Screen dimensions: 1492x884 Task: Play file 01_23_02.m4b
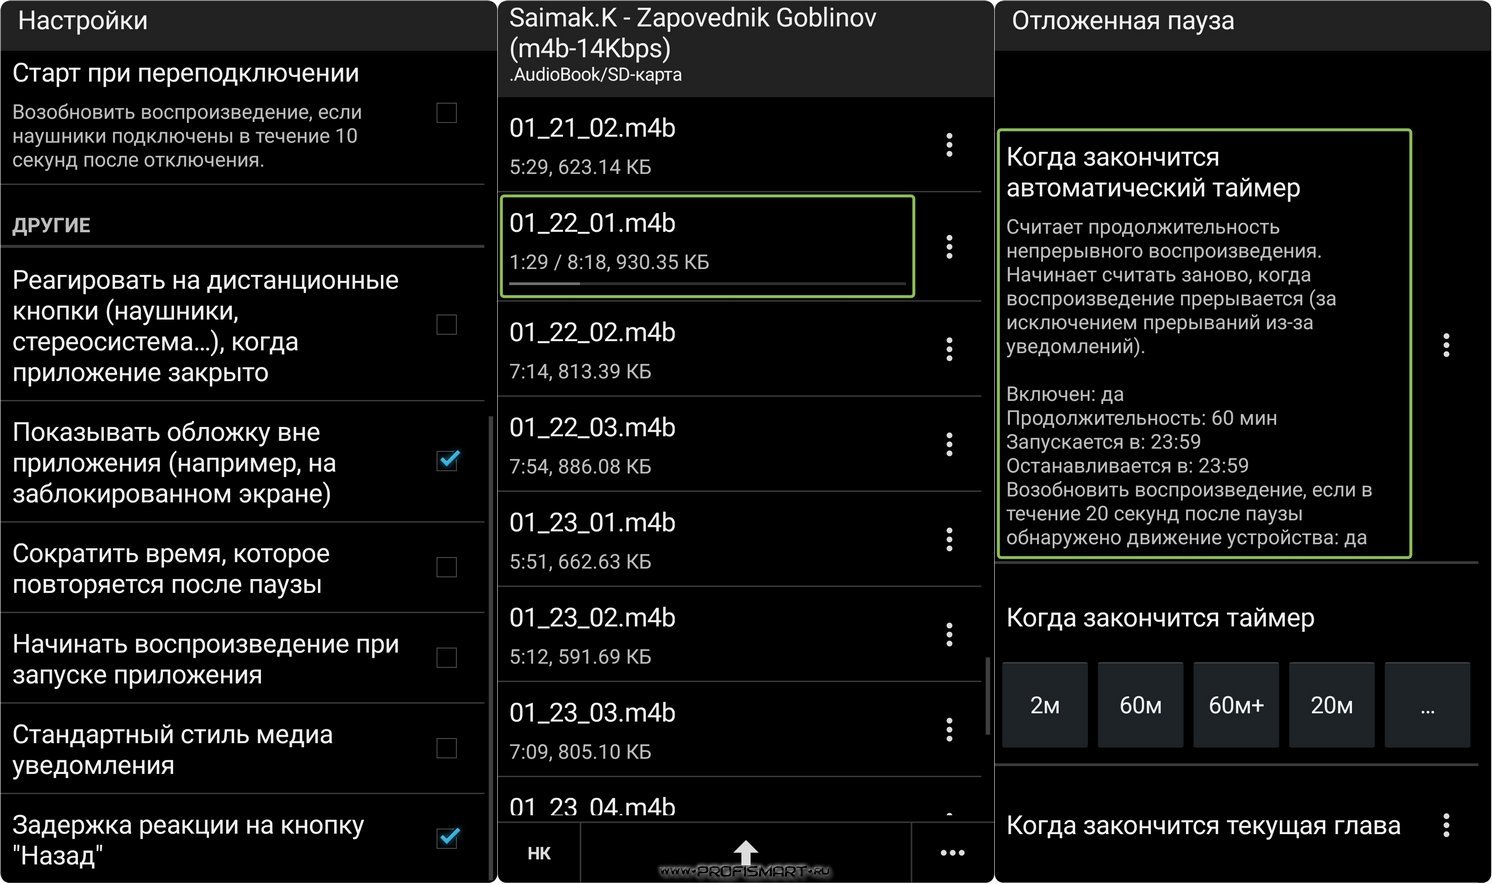706,635
